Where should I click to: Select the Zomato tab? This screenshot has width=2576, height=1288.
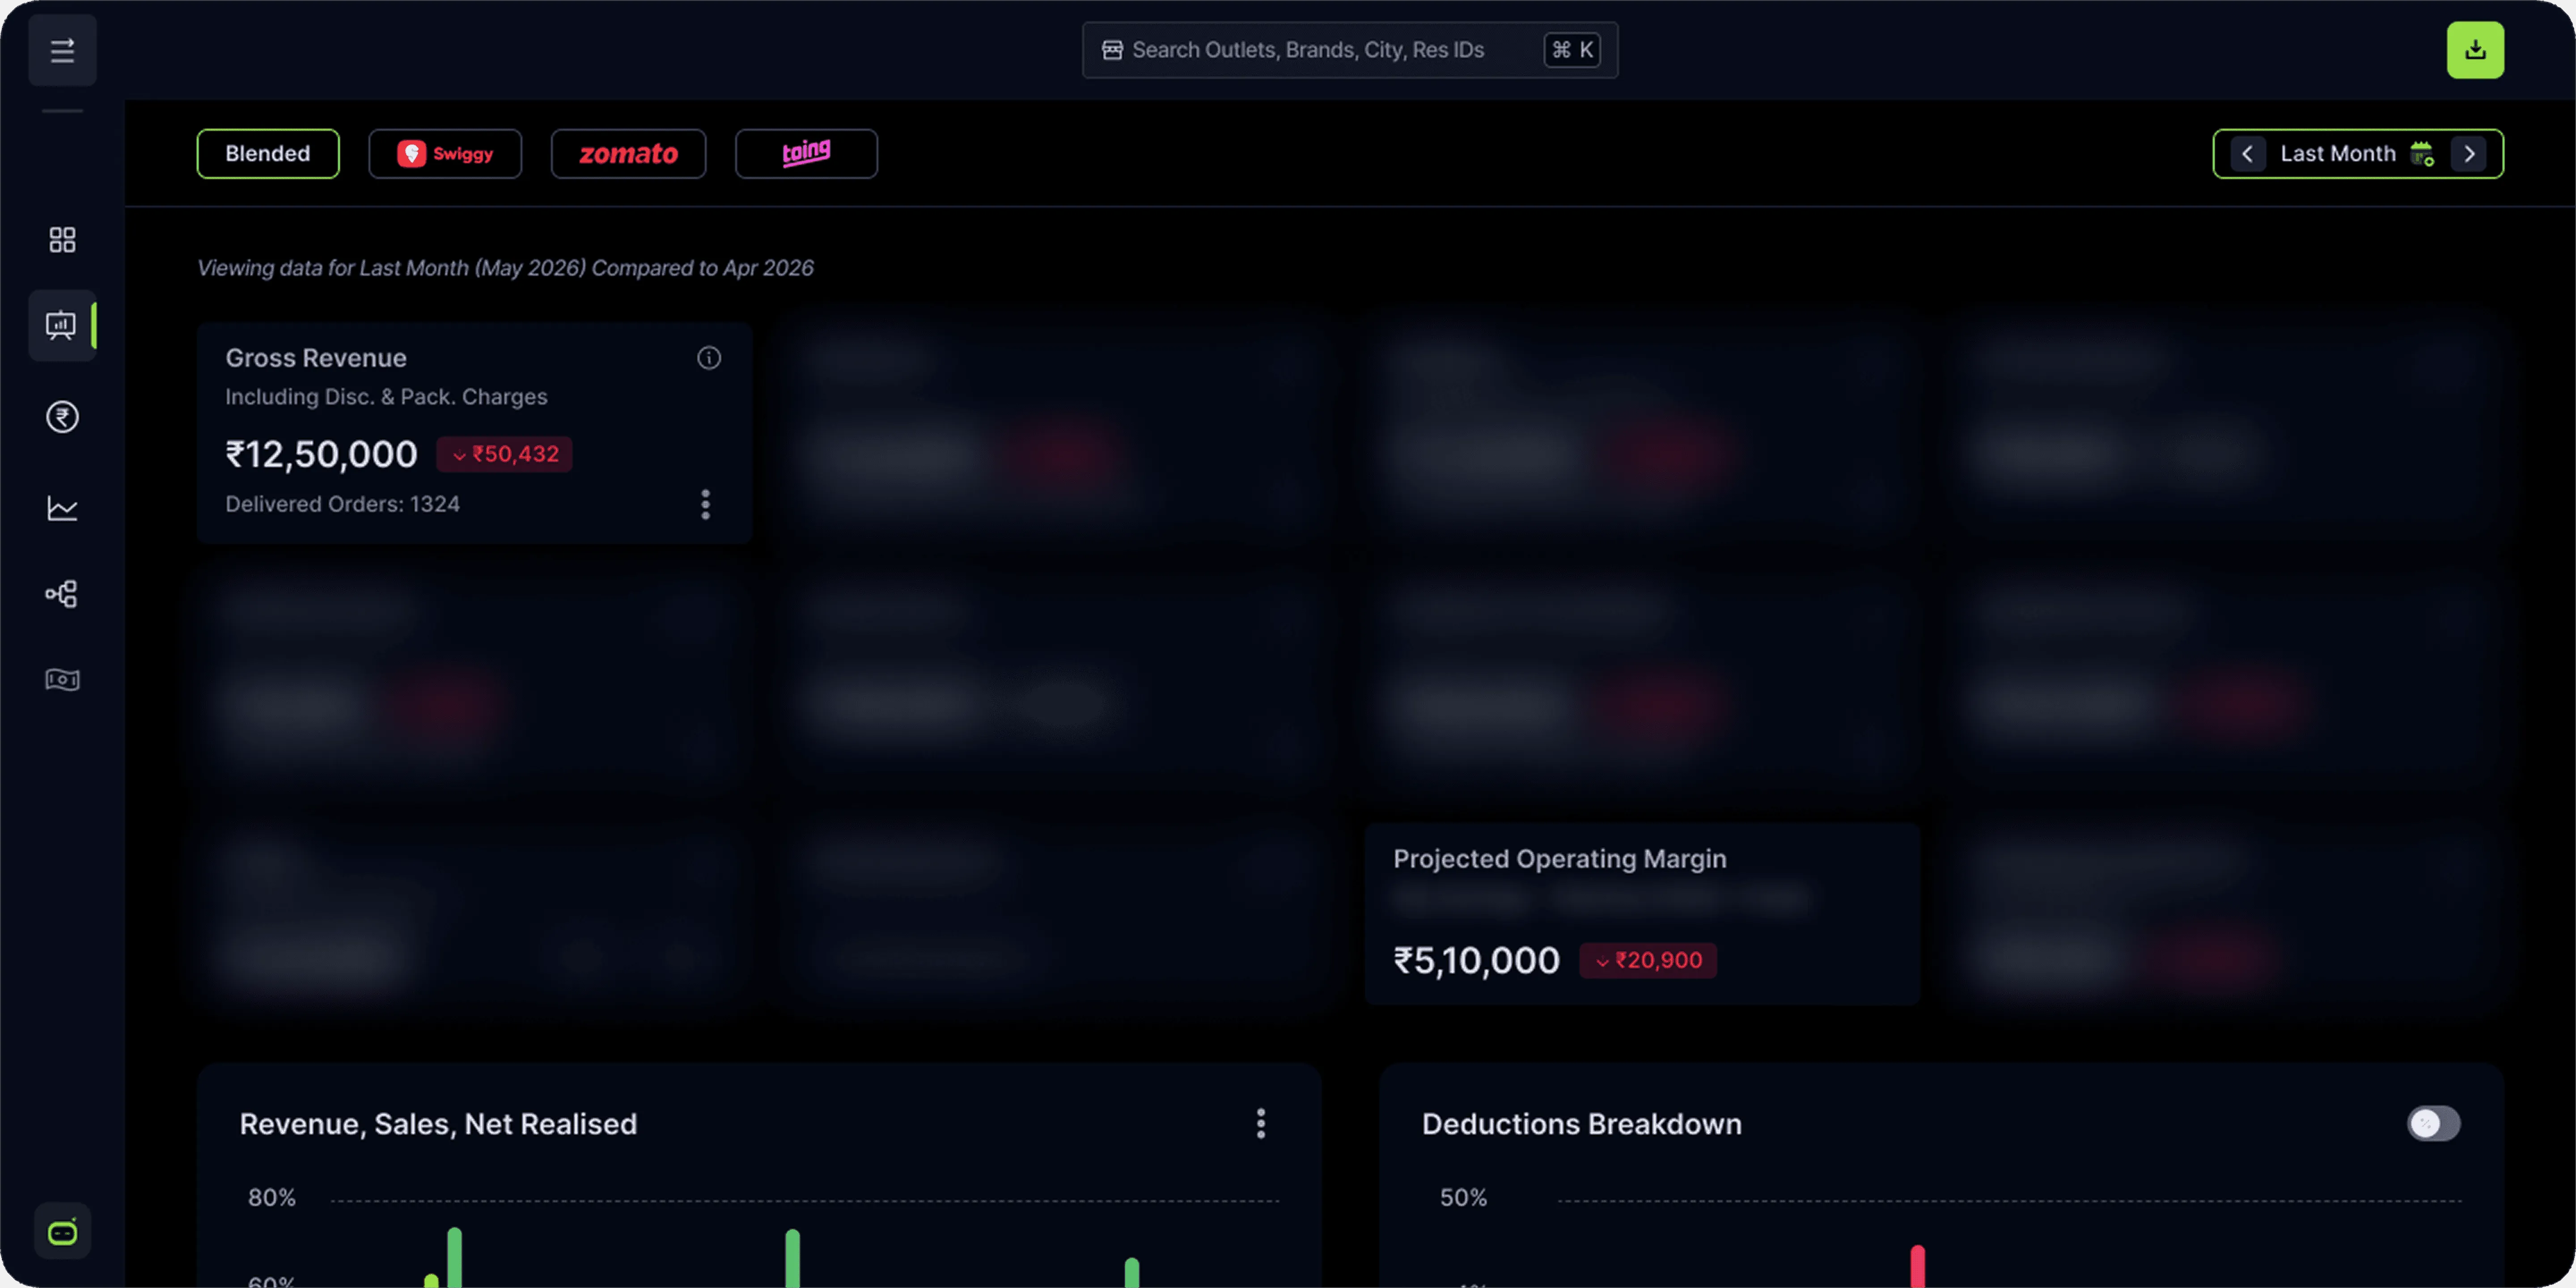click(x=629, y=154)
